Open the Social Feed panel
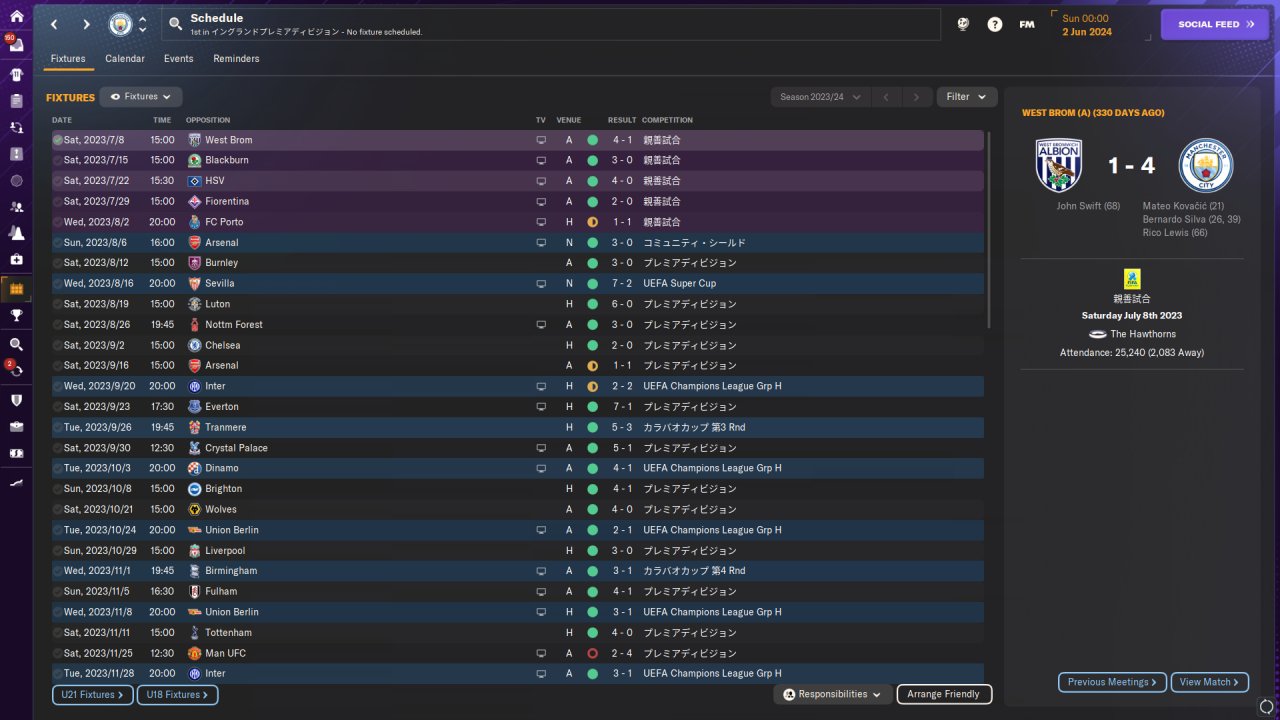The image size is (1280, 720). point(1216,24)
